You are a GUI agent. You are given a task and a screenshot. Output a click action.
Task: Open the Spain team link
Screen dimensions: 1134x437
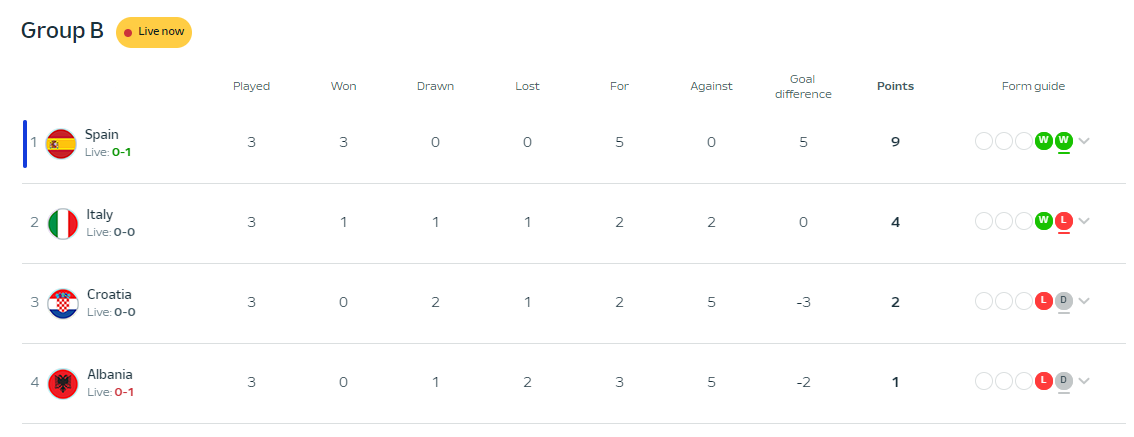coord(102,135)
